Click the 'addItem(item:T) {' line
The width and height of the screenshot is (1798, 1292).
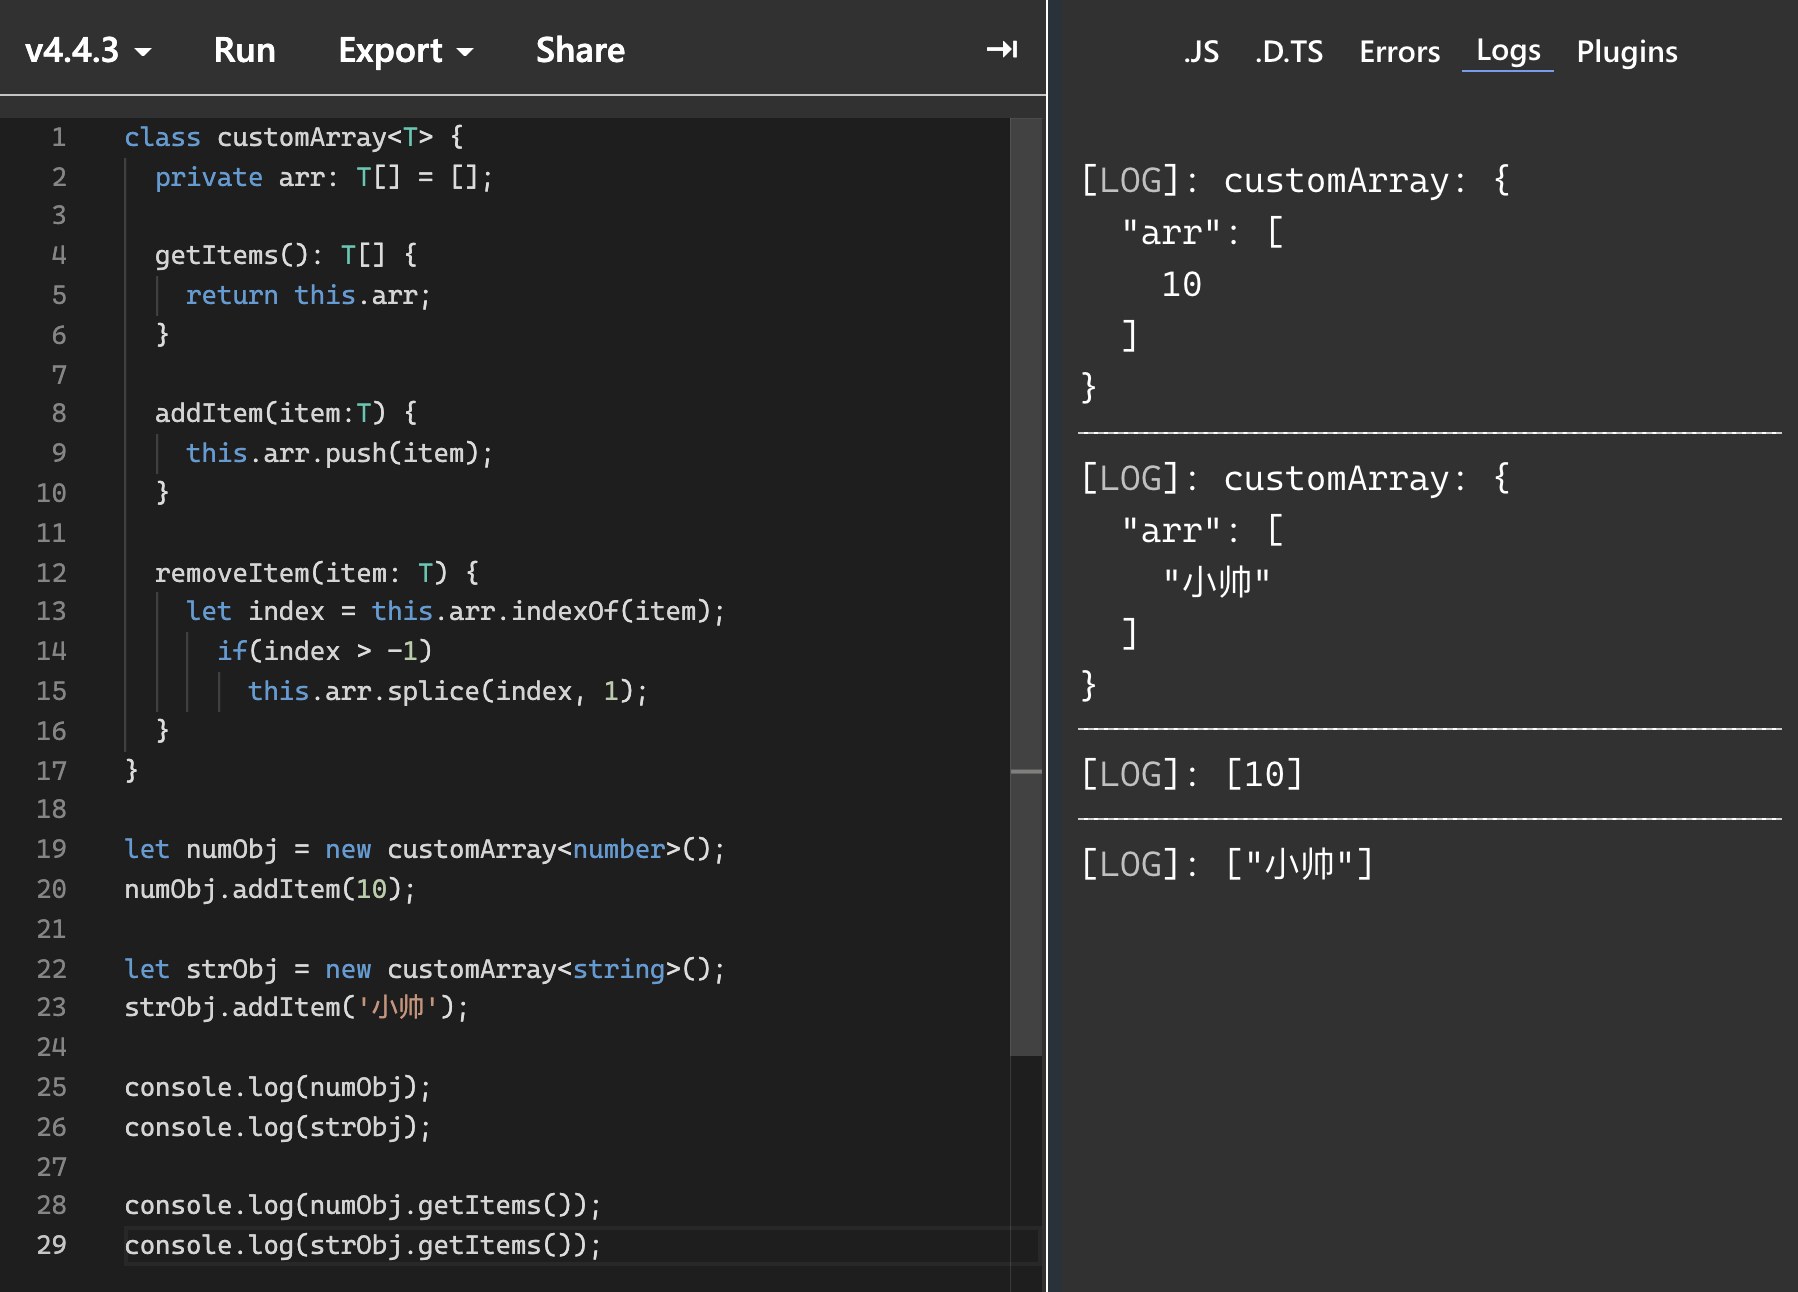[x=286, y=413]
